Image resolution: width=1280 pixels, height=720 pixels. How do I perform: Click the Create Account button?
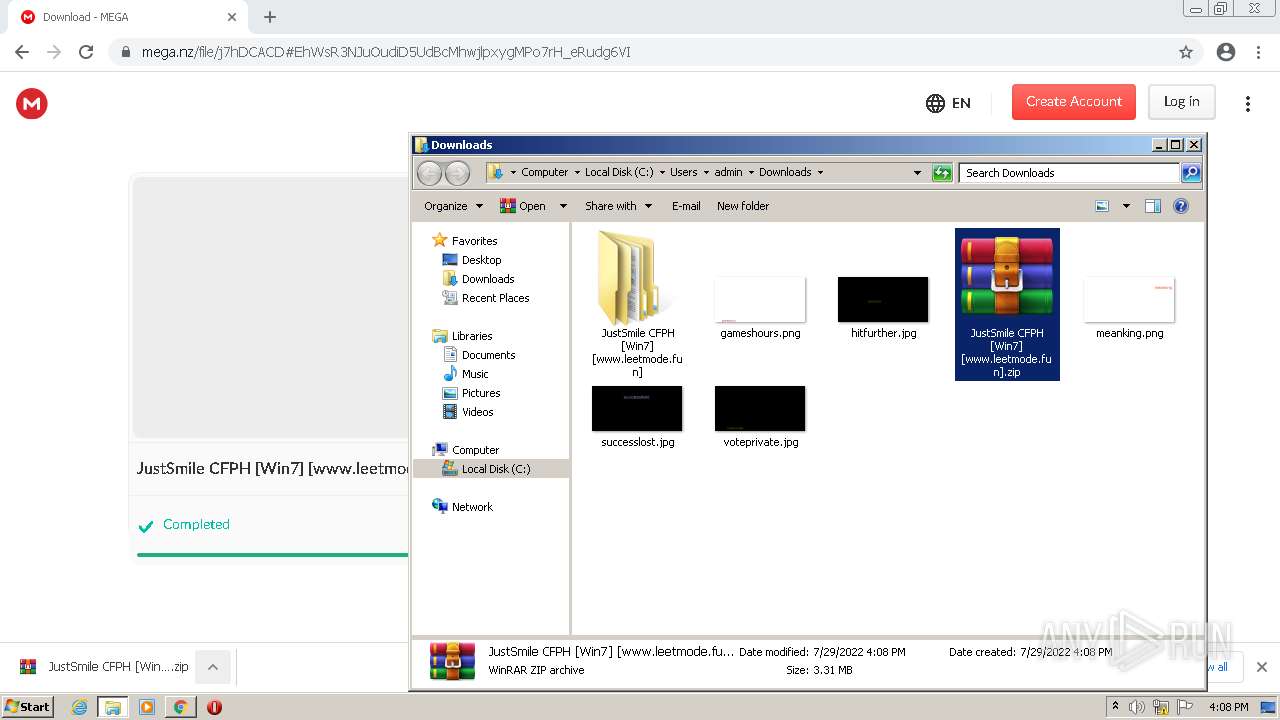[x=1074, y=102]
